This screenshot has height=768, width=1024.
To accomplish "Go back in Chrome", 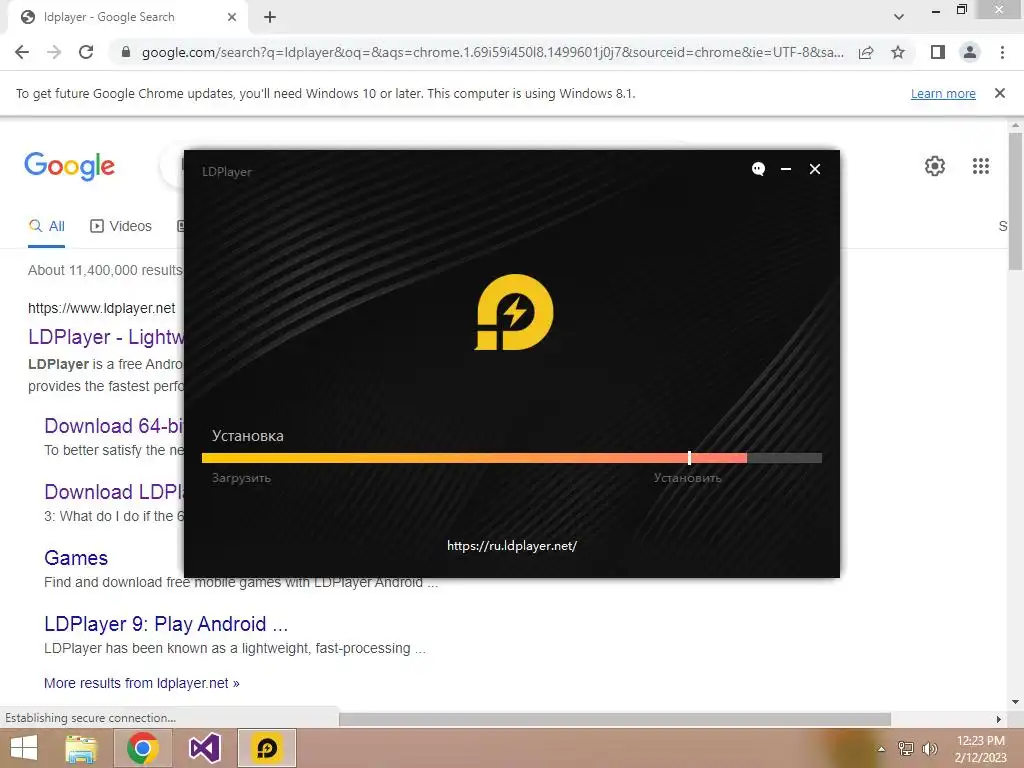I will coord(22,52).
